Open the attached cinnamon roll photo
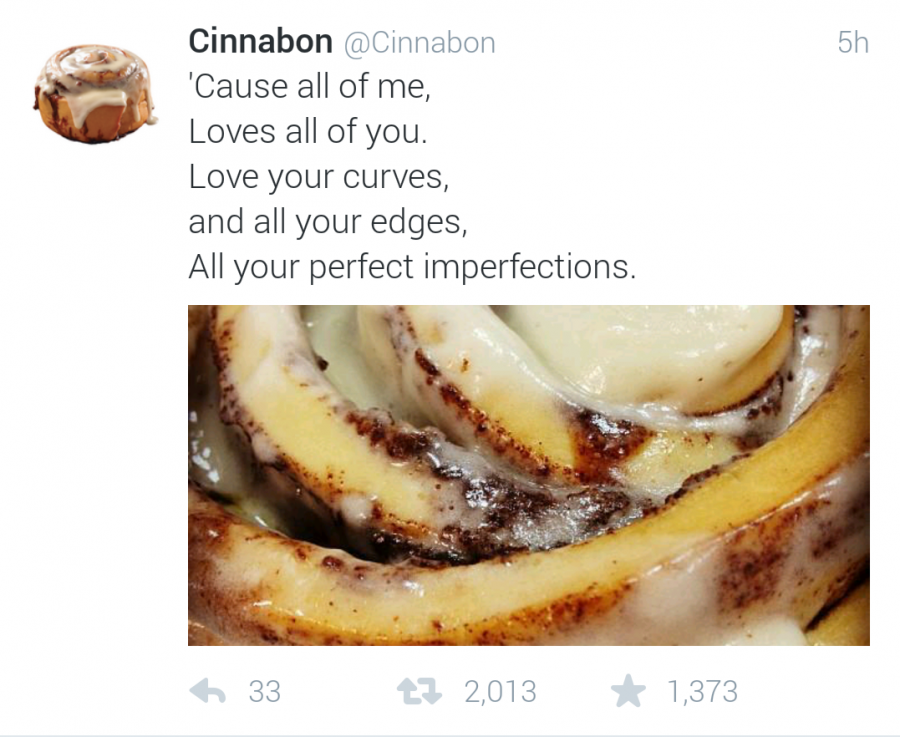Screen dimensions: 900x737 click(x=528, y=475)
